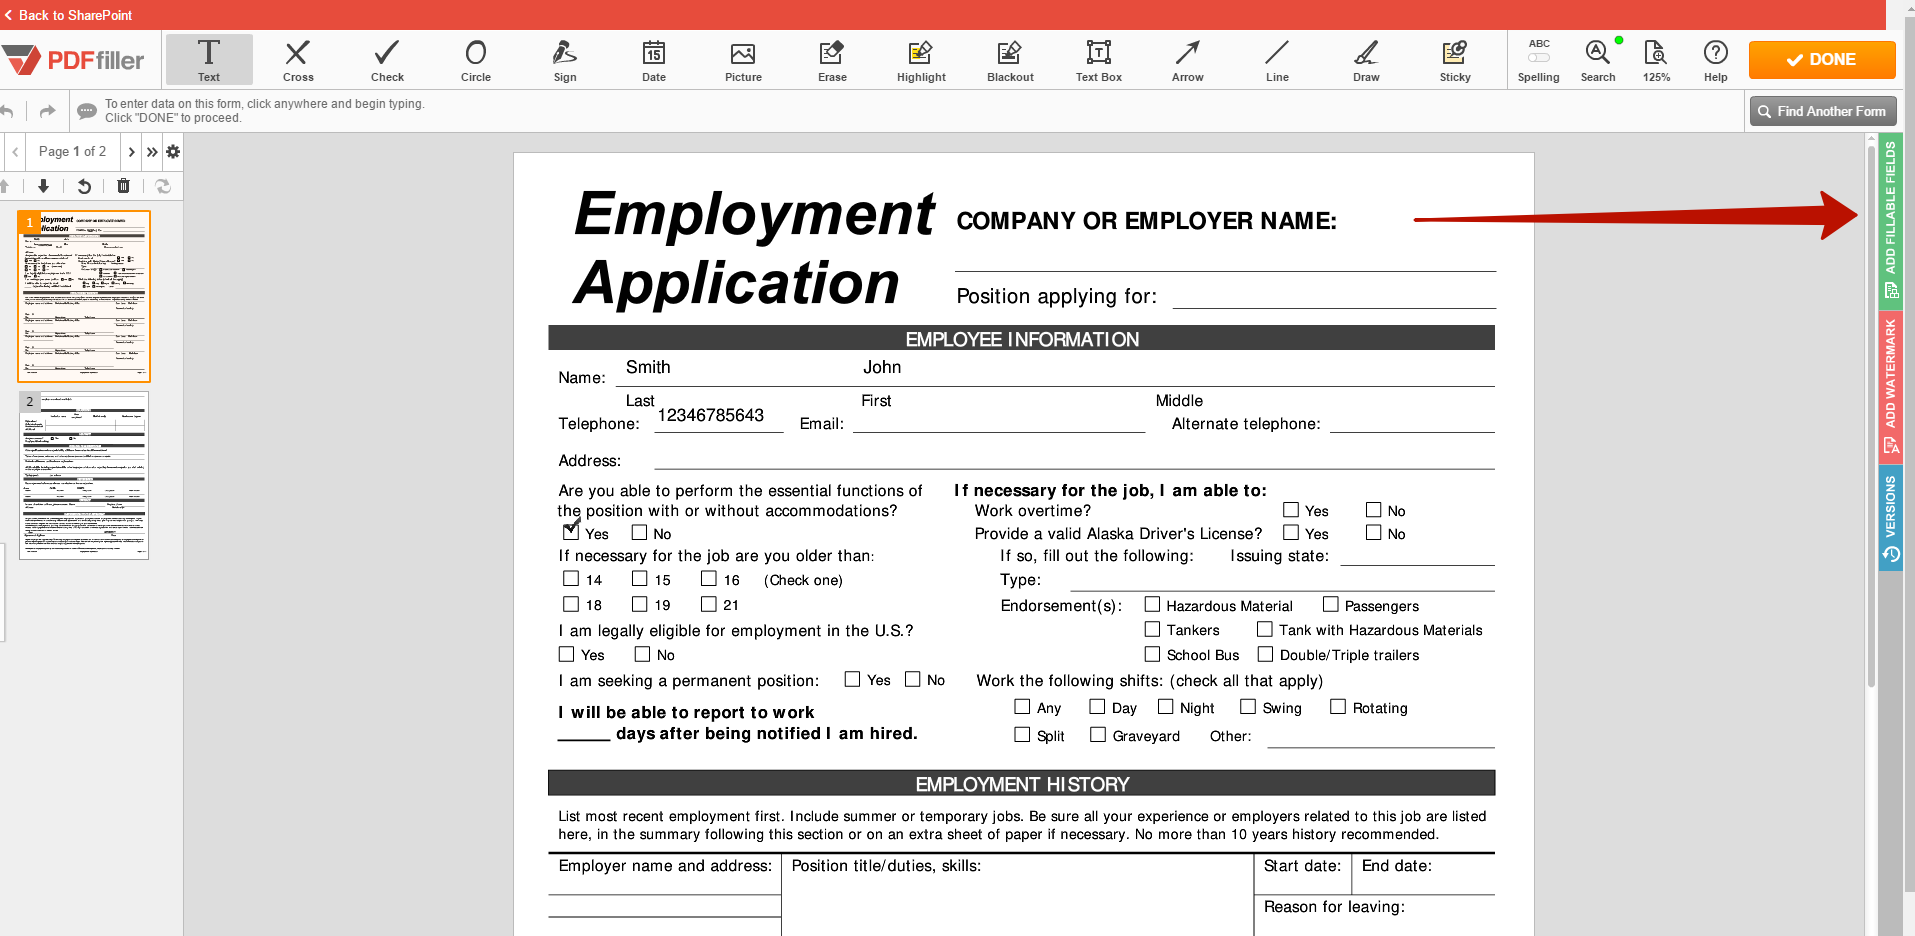Click the undo arrow icon
1915x936 pixels.
7,111
